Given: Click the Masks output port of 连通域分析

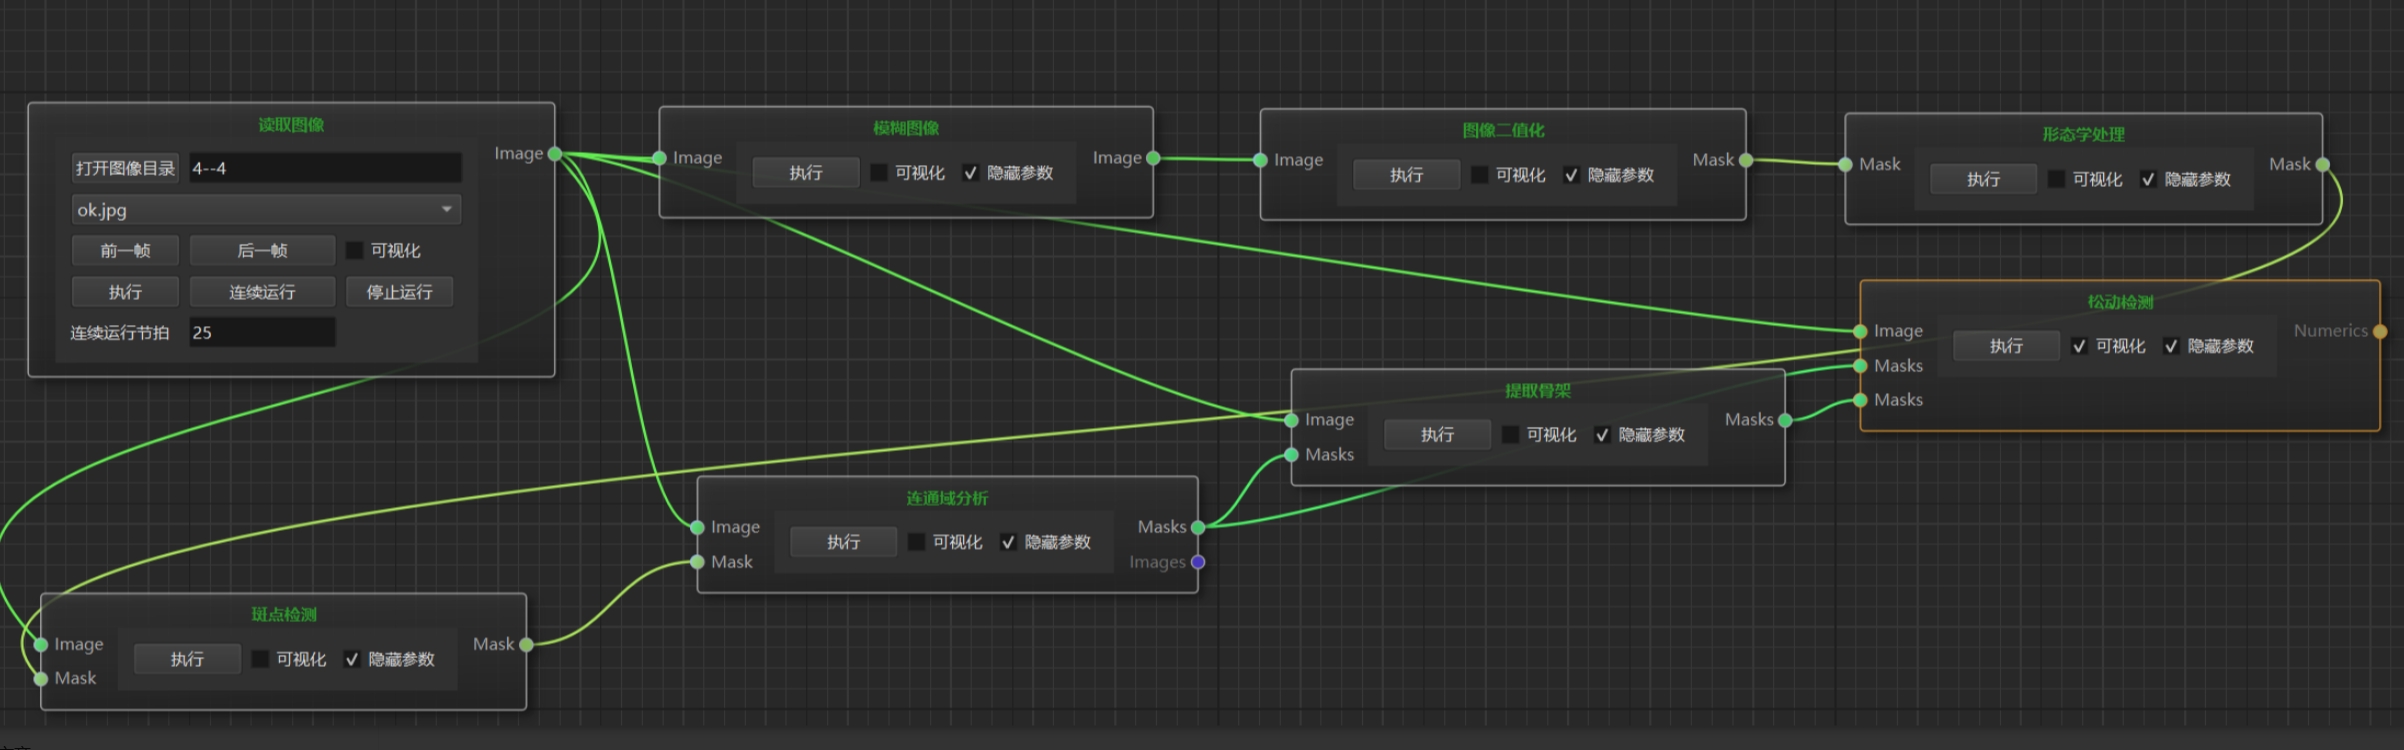Looking at the screenshot, I should [1198, 527].
